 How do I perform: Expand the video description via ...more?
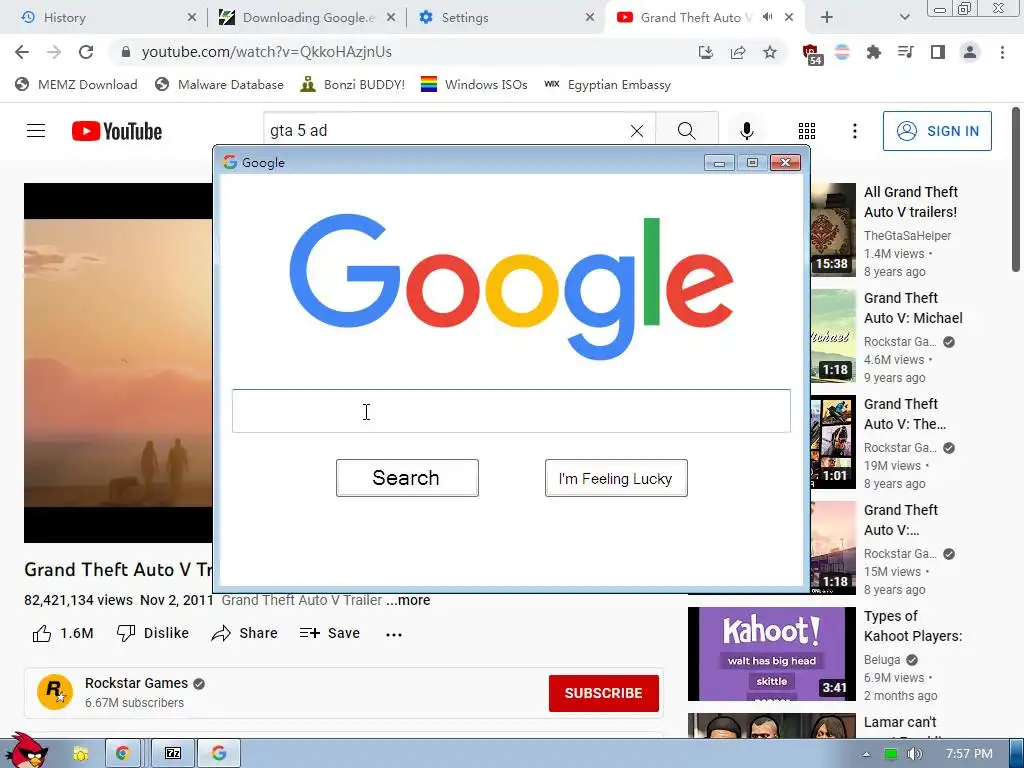(x=408, y=600)
